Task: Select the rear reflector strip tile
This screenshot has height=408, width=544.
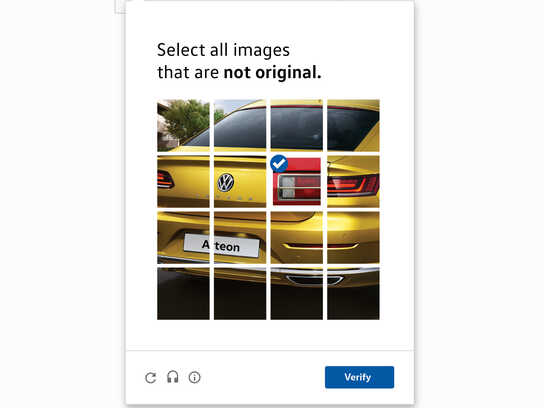Action: (x=297, y=238)
